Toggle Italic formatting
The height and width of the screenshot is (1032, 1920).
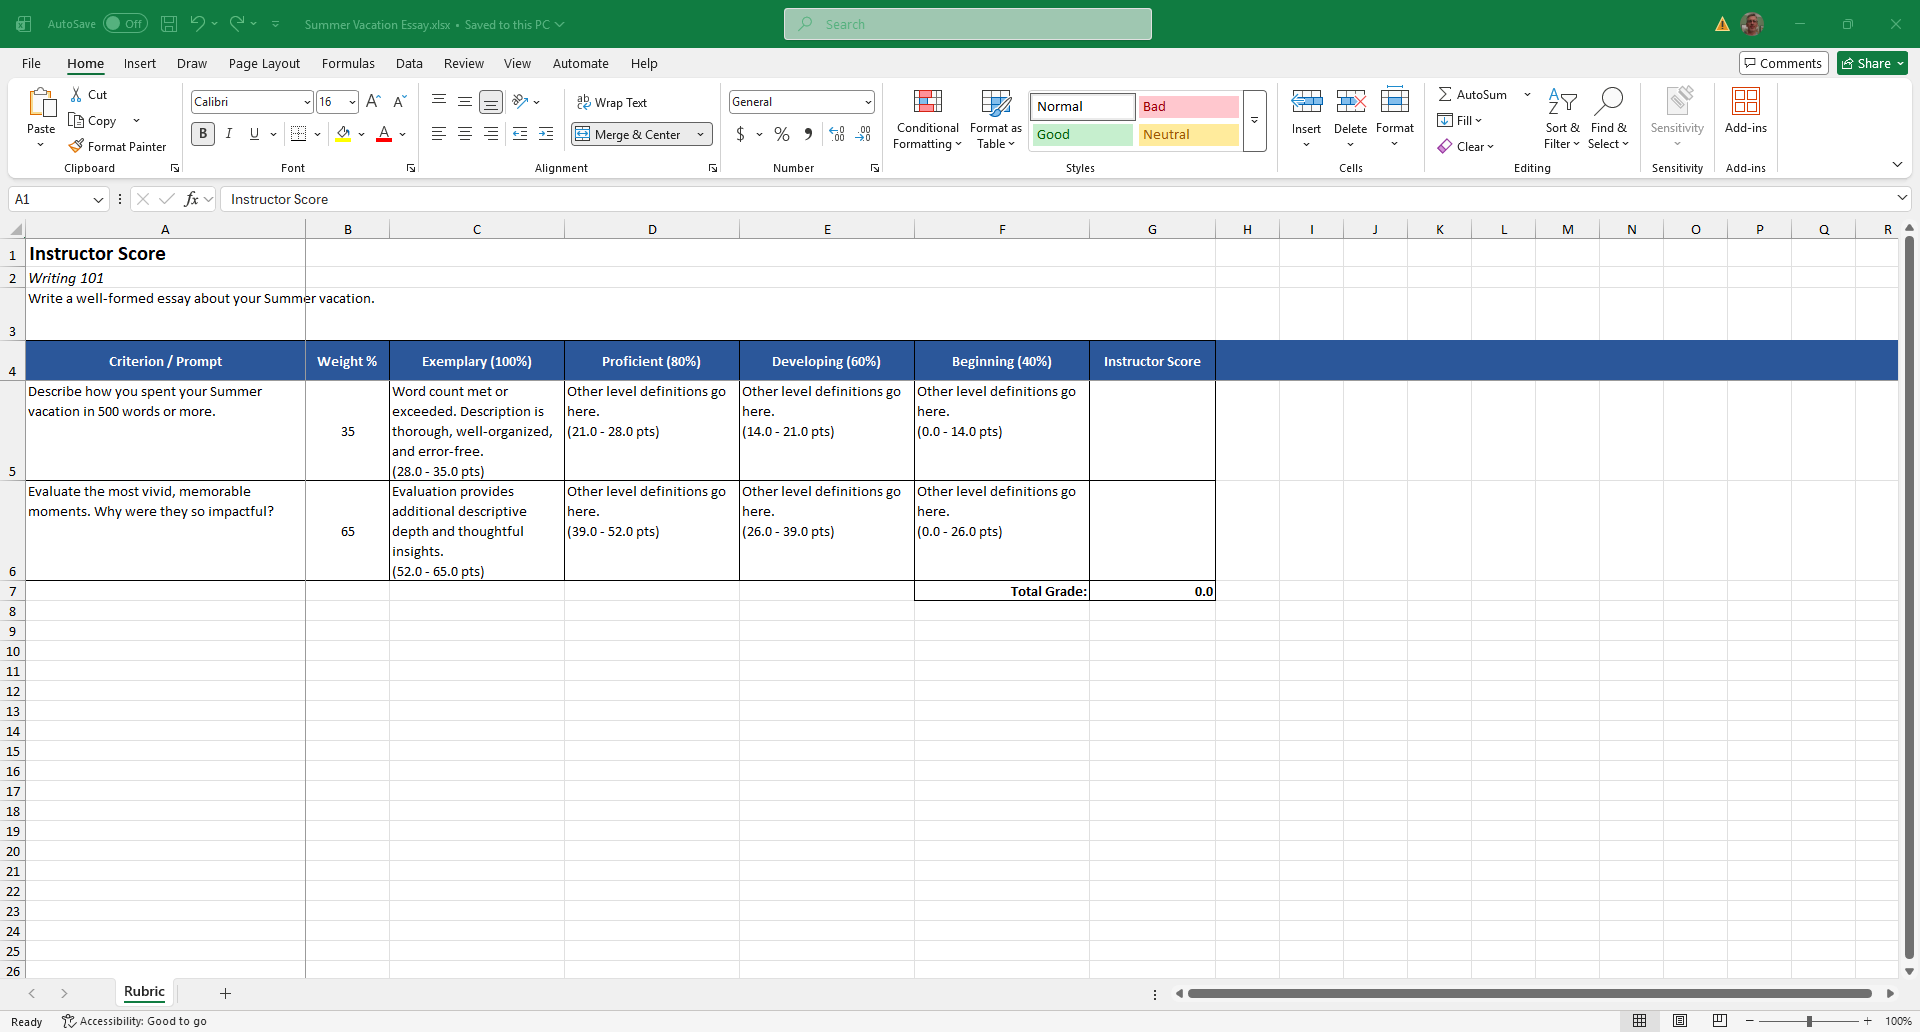(x=229, y=134)
